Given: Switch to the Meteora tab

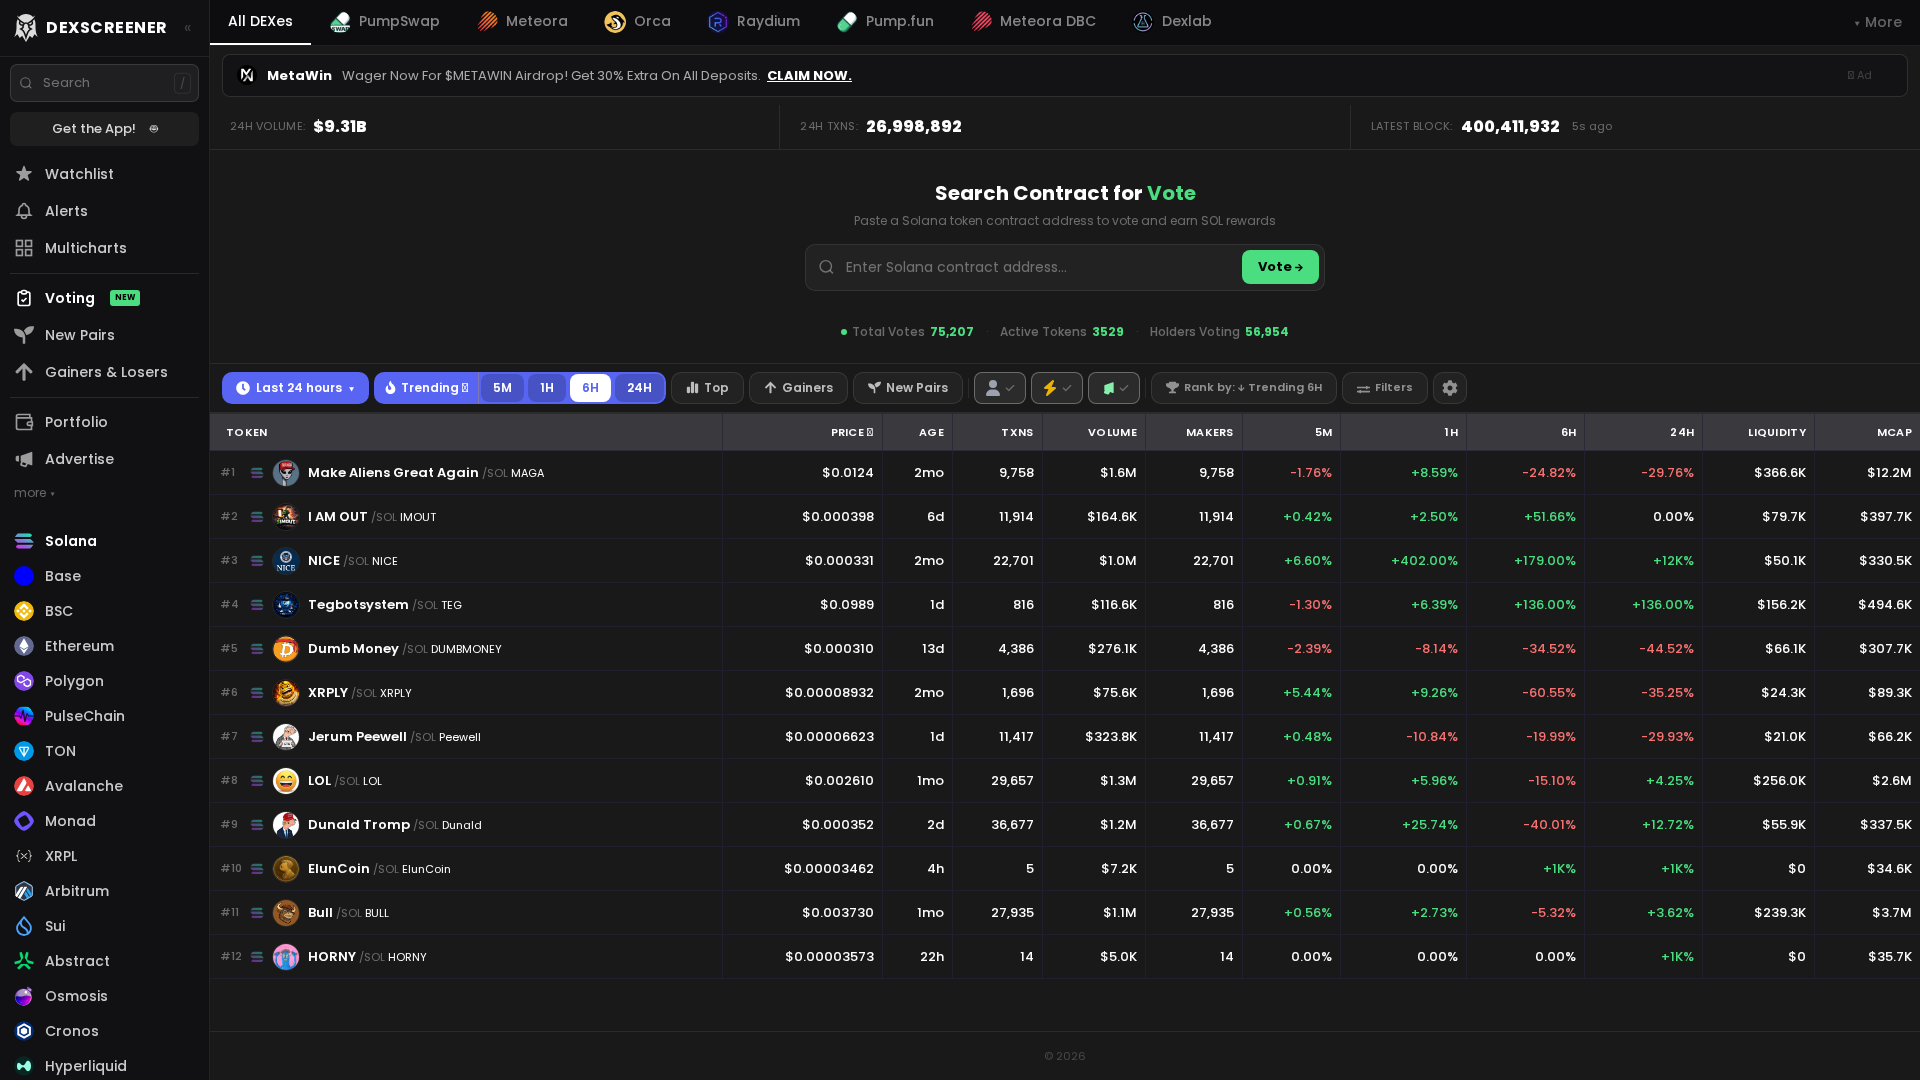Looking at the screenshot, I should click(x=523, y=22).
